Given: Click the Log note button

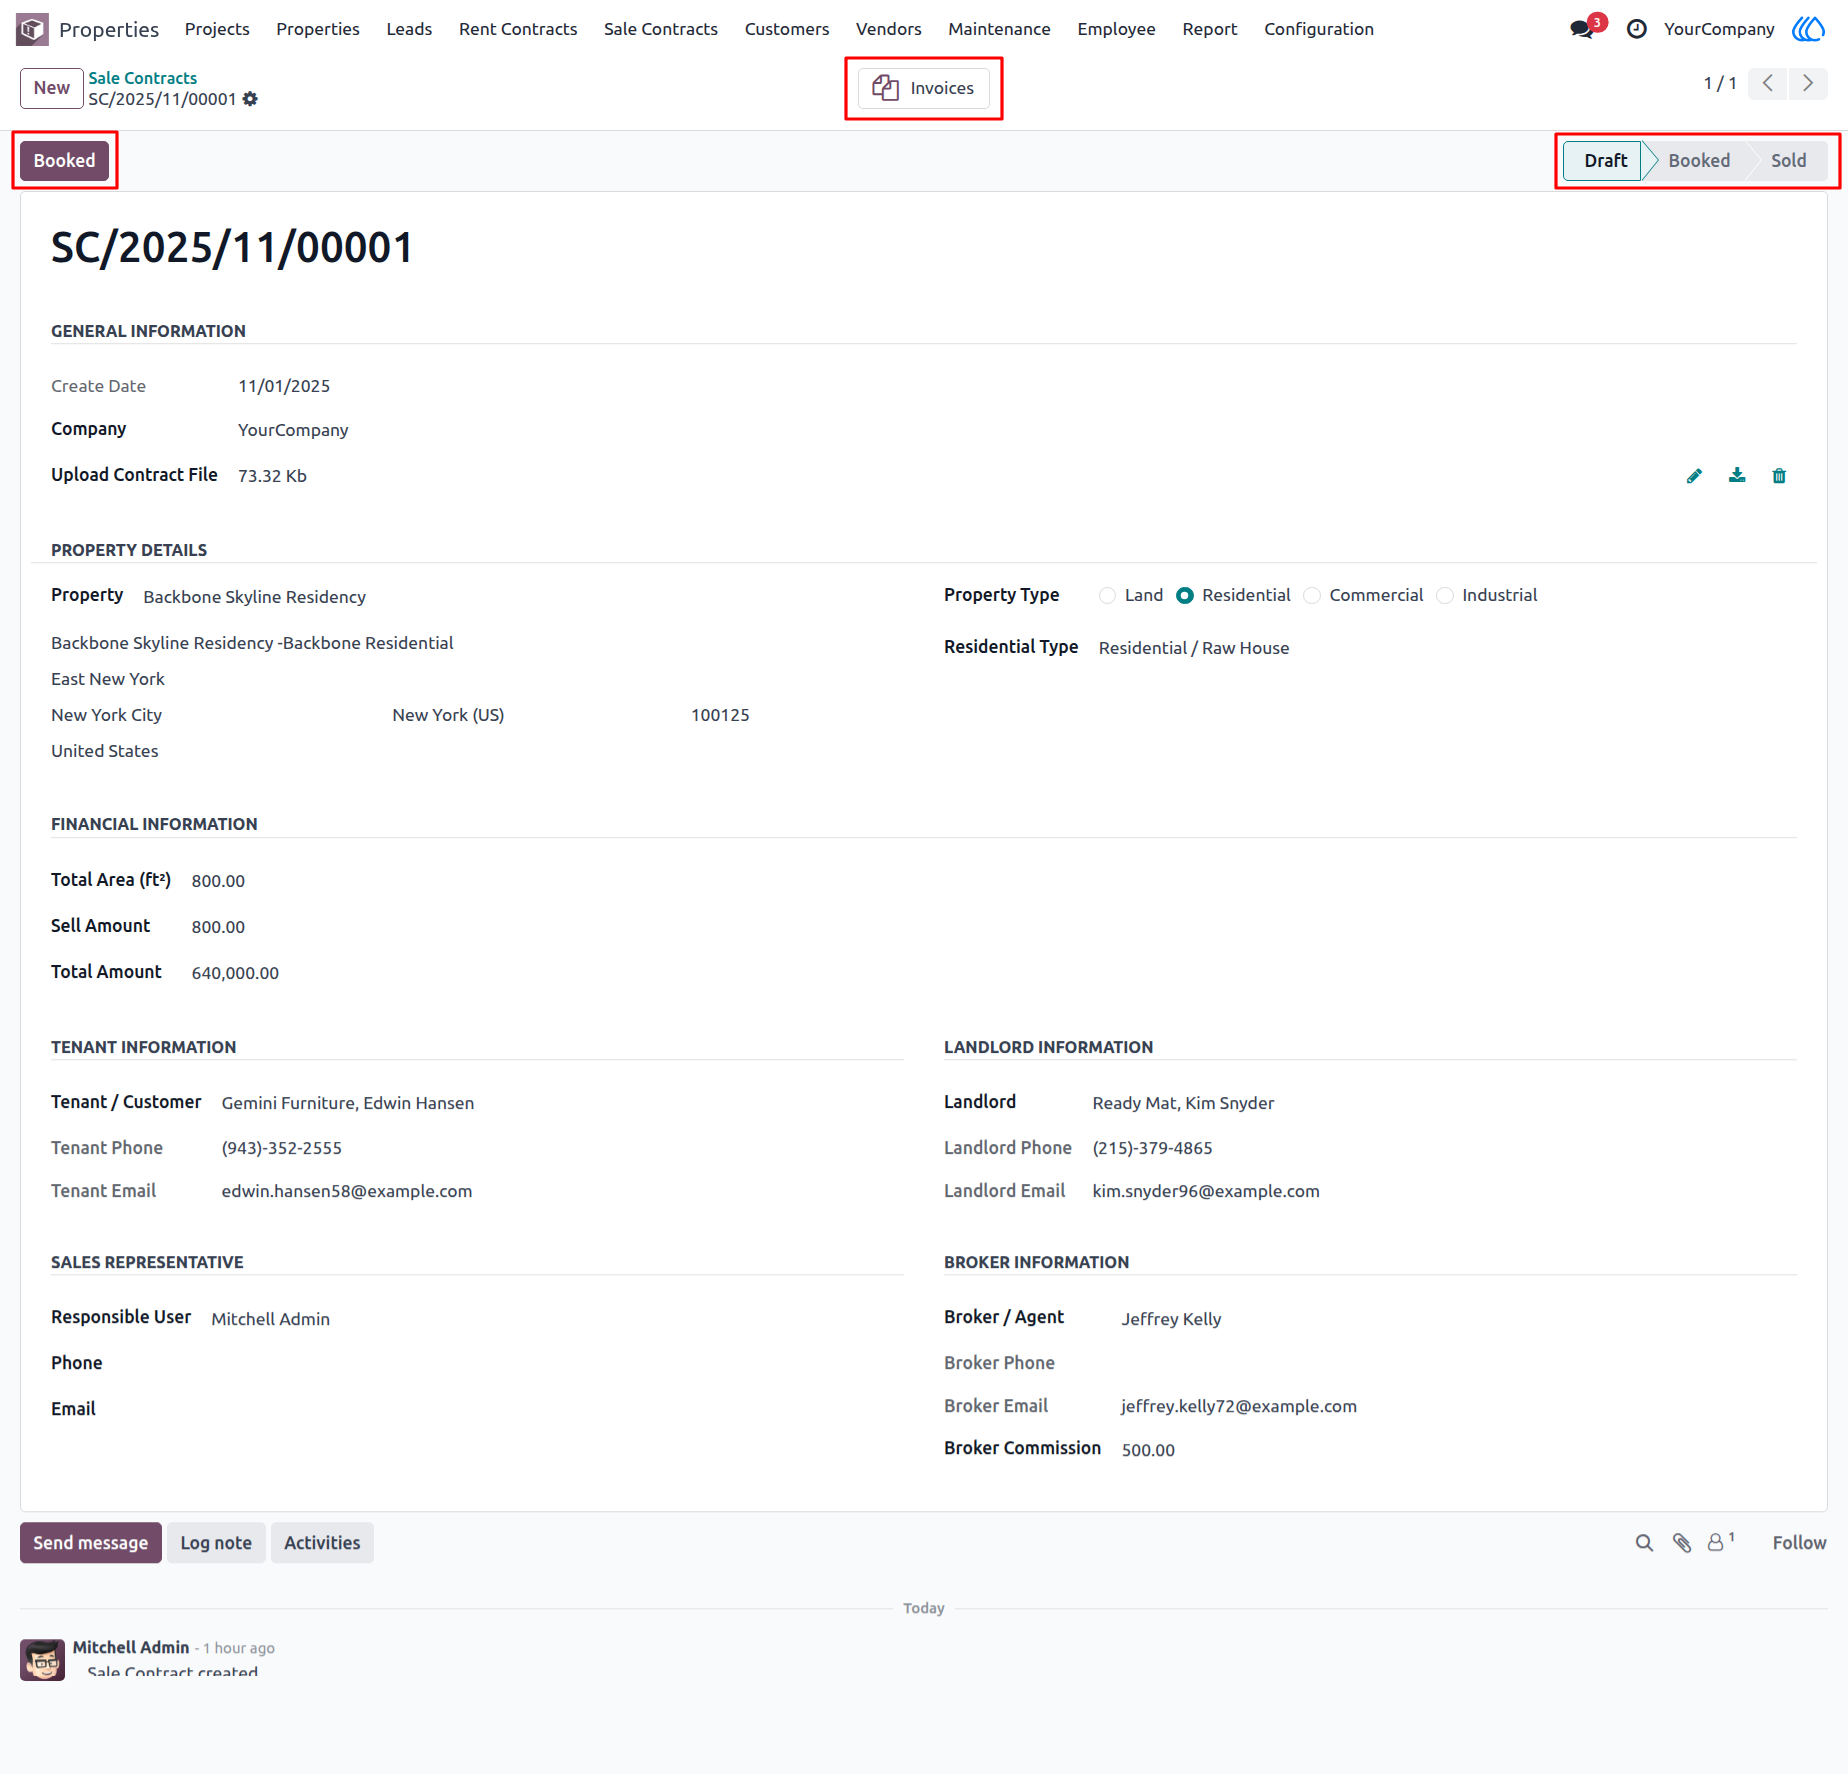Looking at the screenshot, I should pos(216,1543).
